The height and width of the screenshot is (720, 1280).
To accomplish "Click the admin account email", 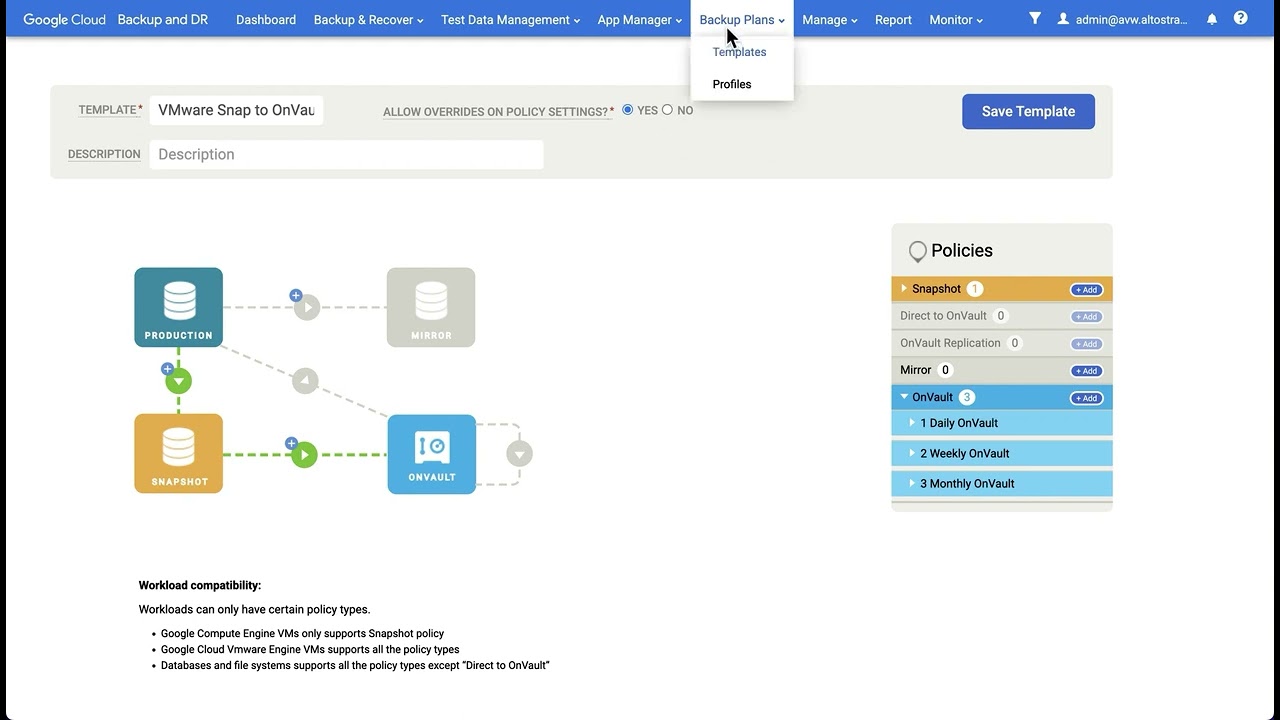I will (x=1132, y=20).
